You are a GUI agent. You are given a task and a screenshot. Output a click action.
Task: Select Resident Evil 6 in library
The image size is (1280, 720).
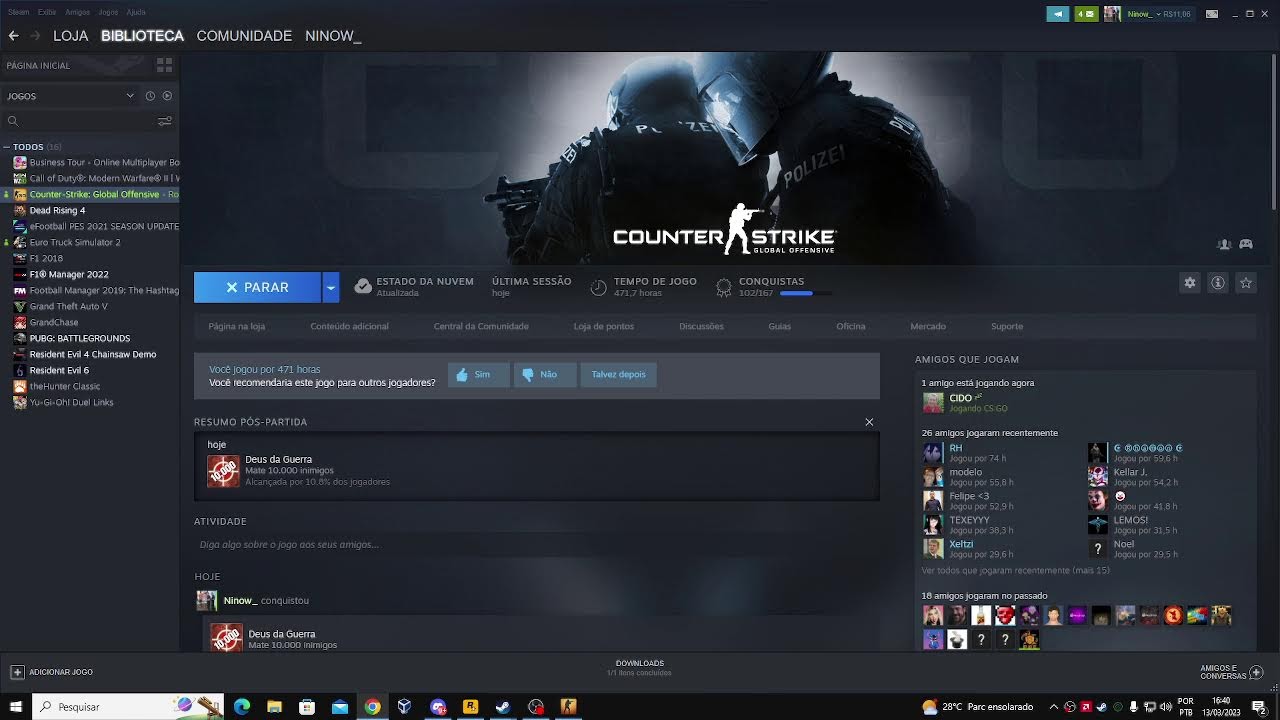(x=59, y=371)
